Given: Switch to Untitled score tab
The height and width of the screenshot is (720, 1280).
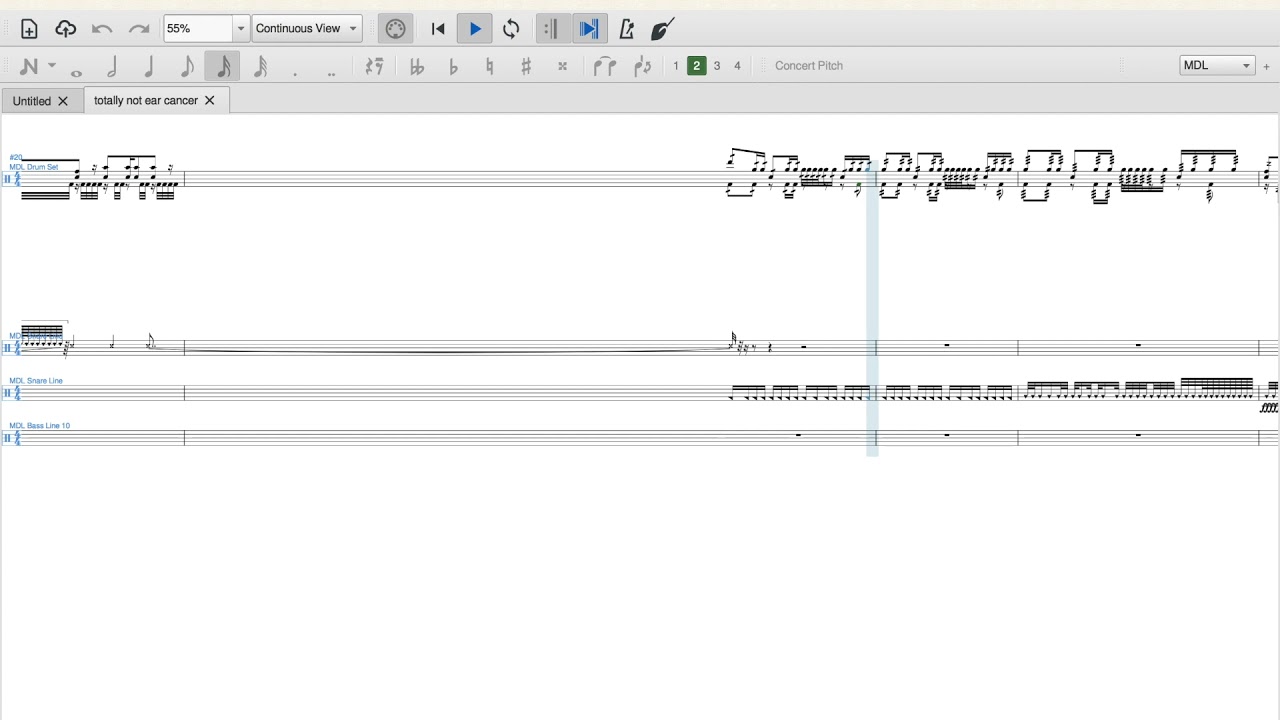Looking at the screenshot, I should pos(32,101).
